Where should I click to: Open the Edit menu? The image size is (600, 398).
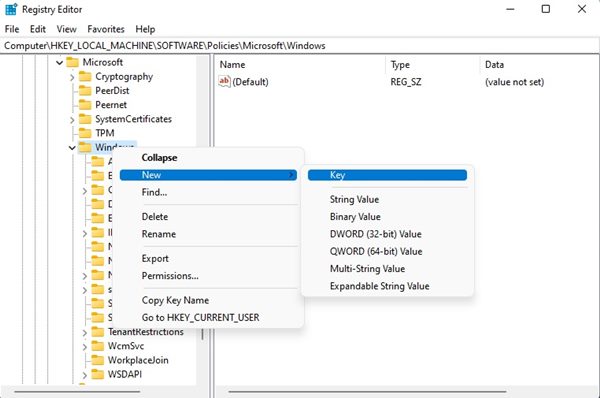point(38,29)
